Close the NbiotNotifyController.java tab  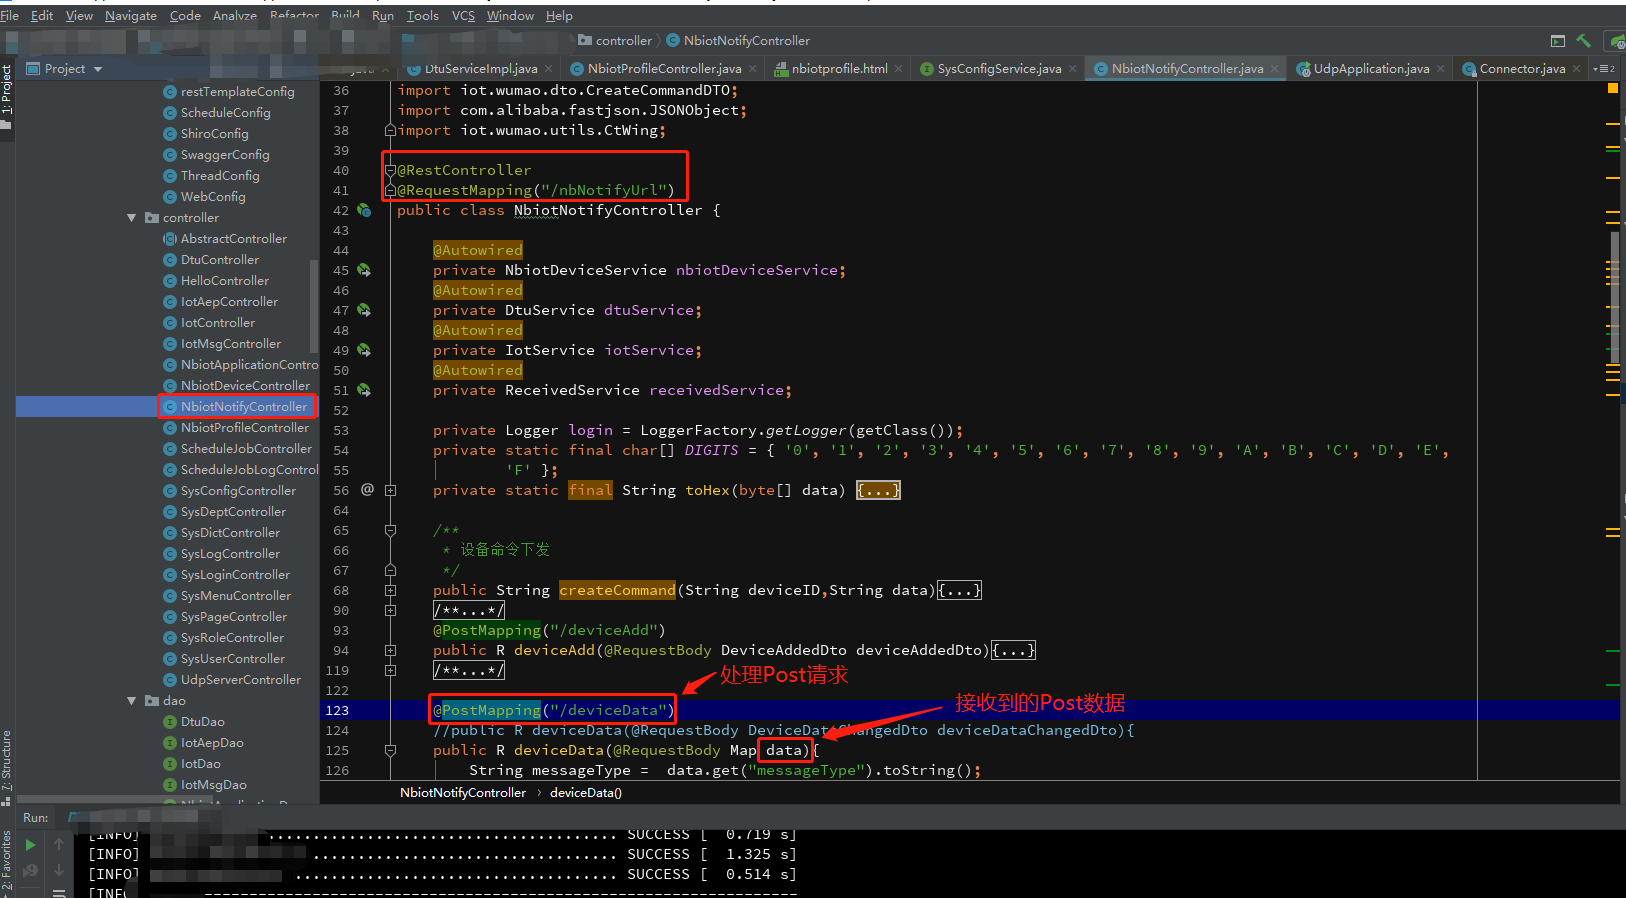pyautogui.click(x=1275, y=69)
